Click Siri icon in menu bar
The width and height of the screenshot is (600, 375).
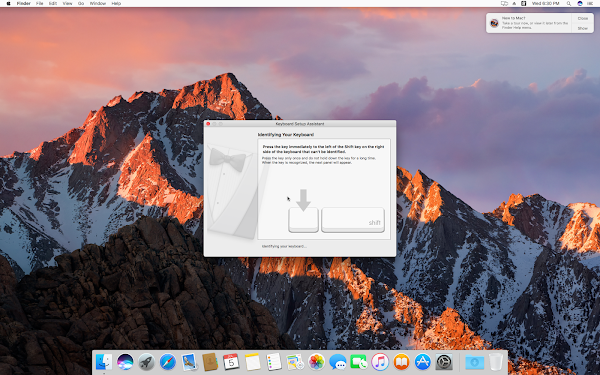tap(580, 3)
